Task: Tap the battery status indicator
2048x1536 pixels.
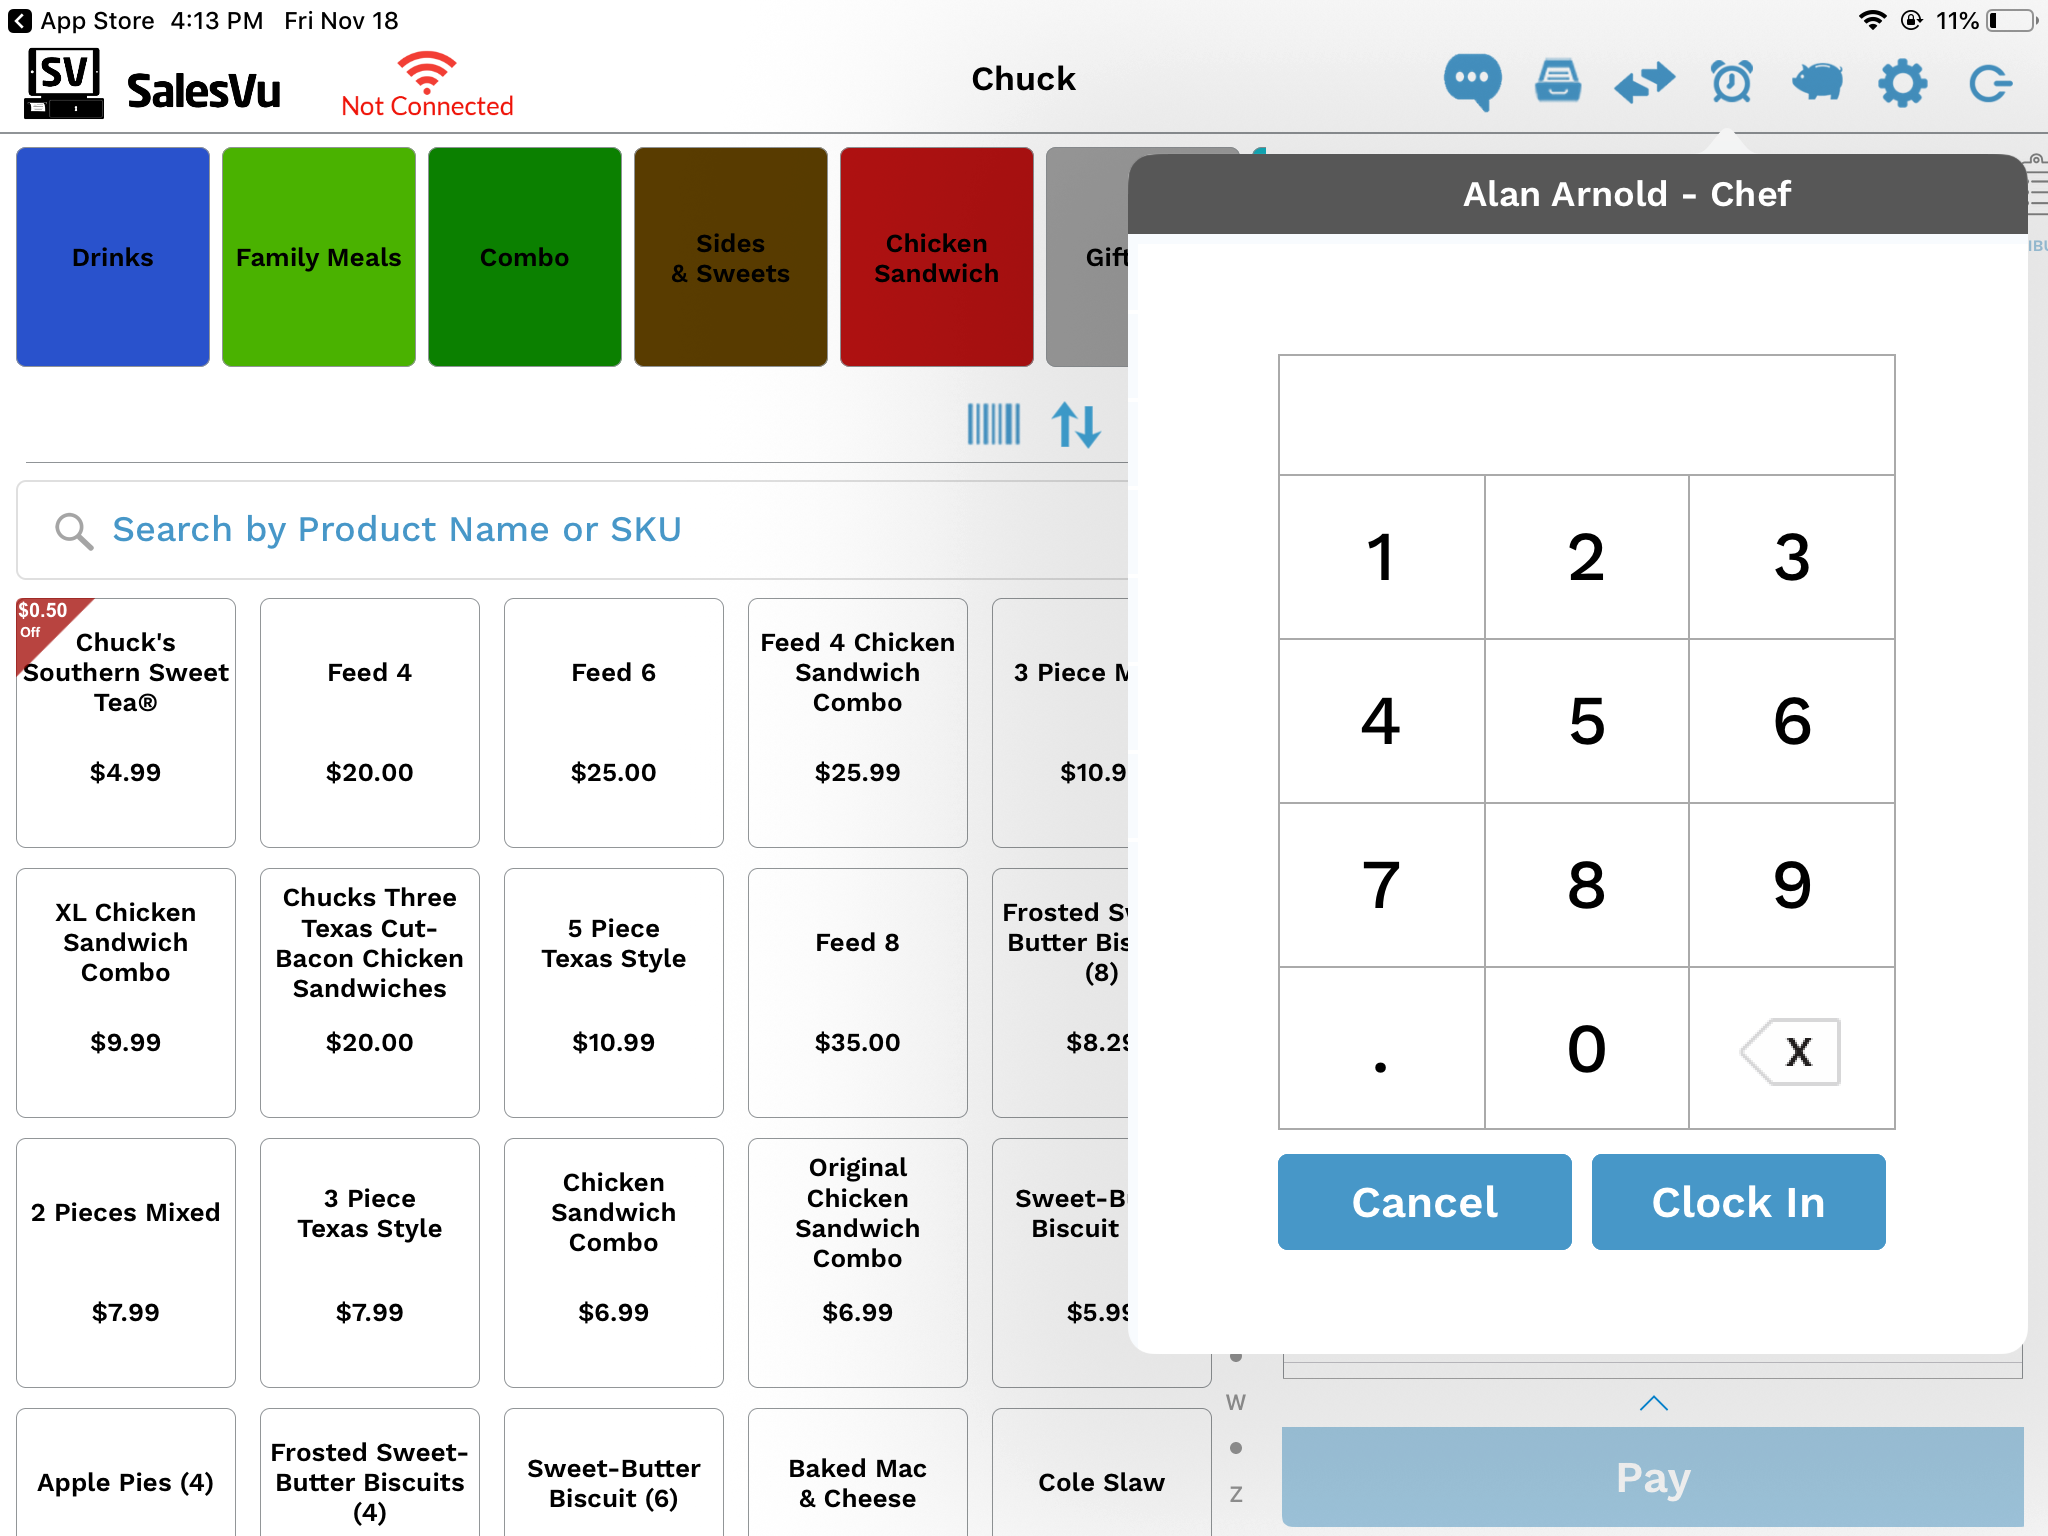Action: click(2011, 20)
